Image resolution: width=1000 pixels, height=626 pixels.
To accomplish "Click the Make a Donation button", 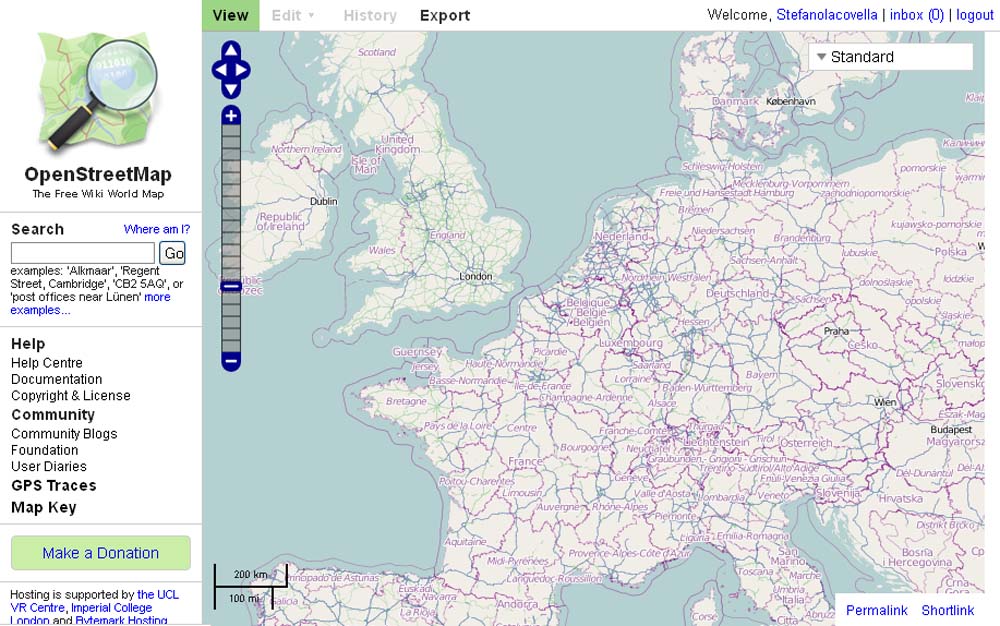I will (101, 553).
